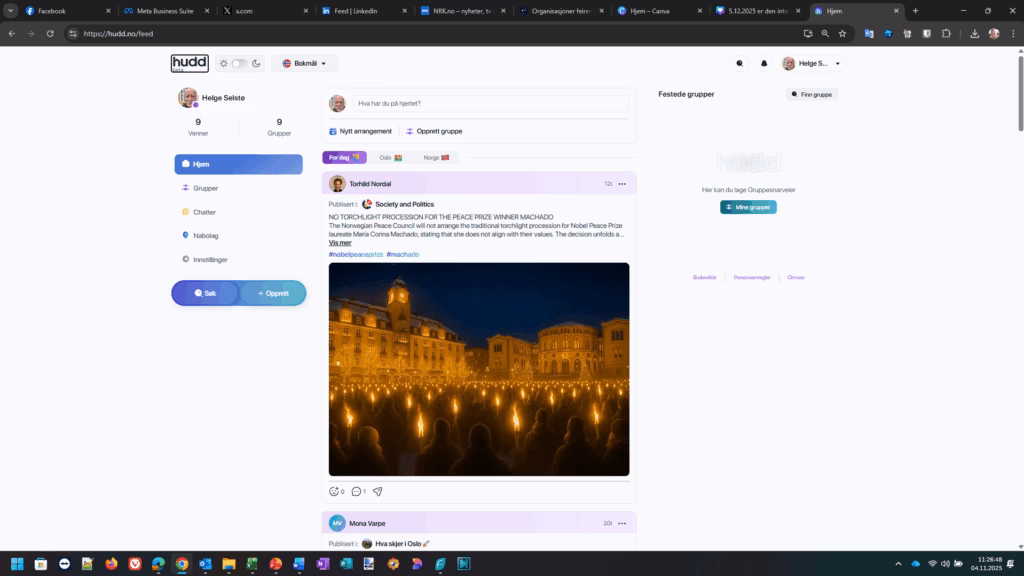Viewport: 1024px width, 576px height.
Task: Click the hudd logo in the header
Action: (189, 63)
